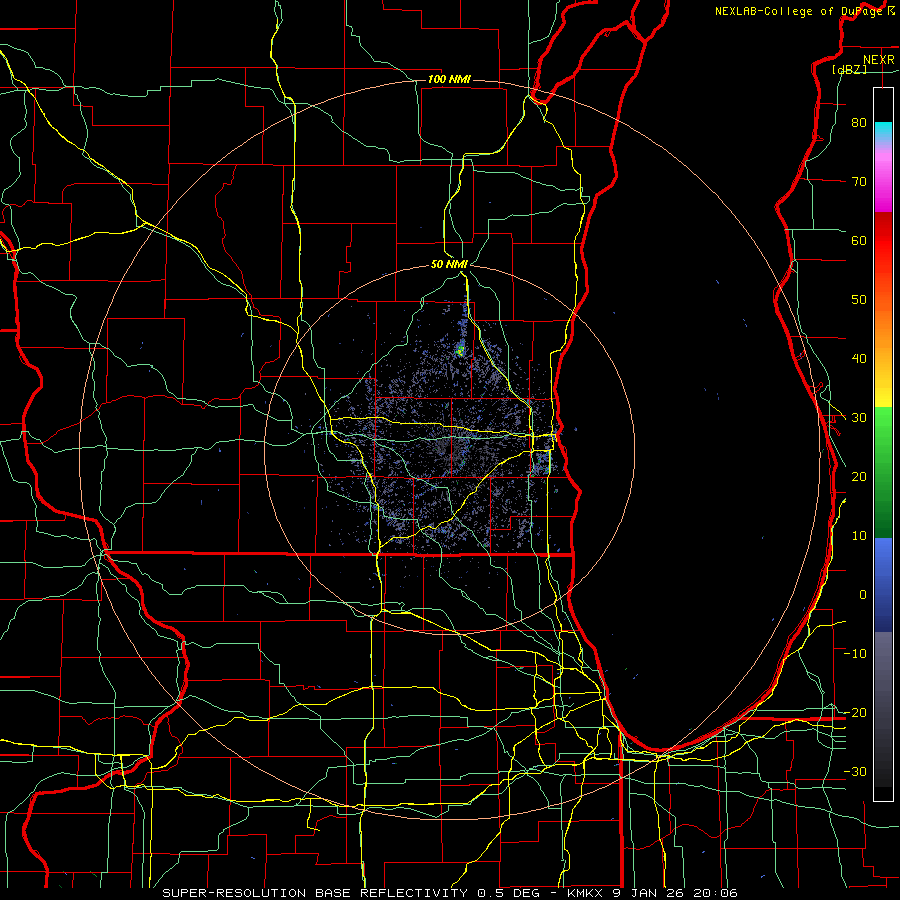Click the '-30' value on the dBZ scale

pos(855,771)
